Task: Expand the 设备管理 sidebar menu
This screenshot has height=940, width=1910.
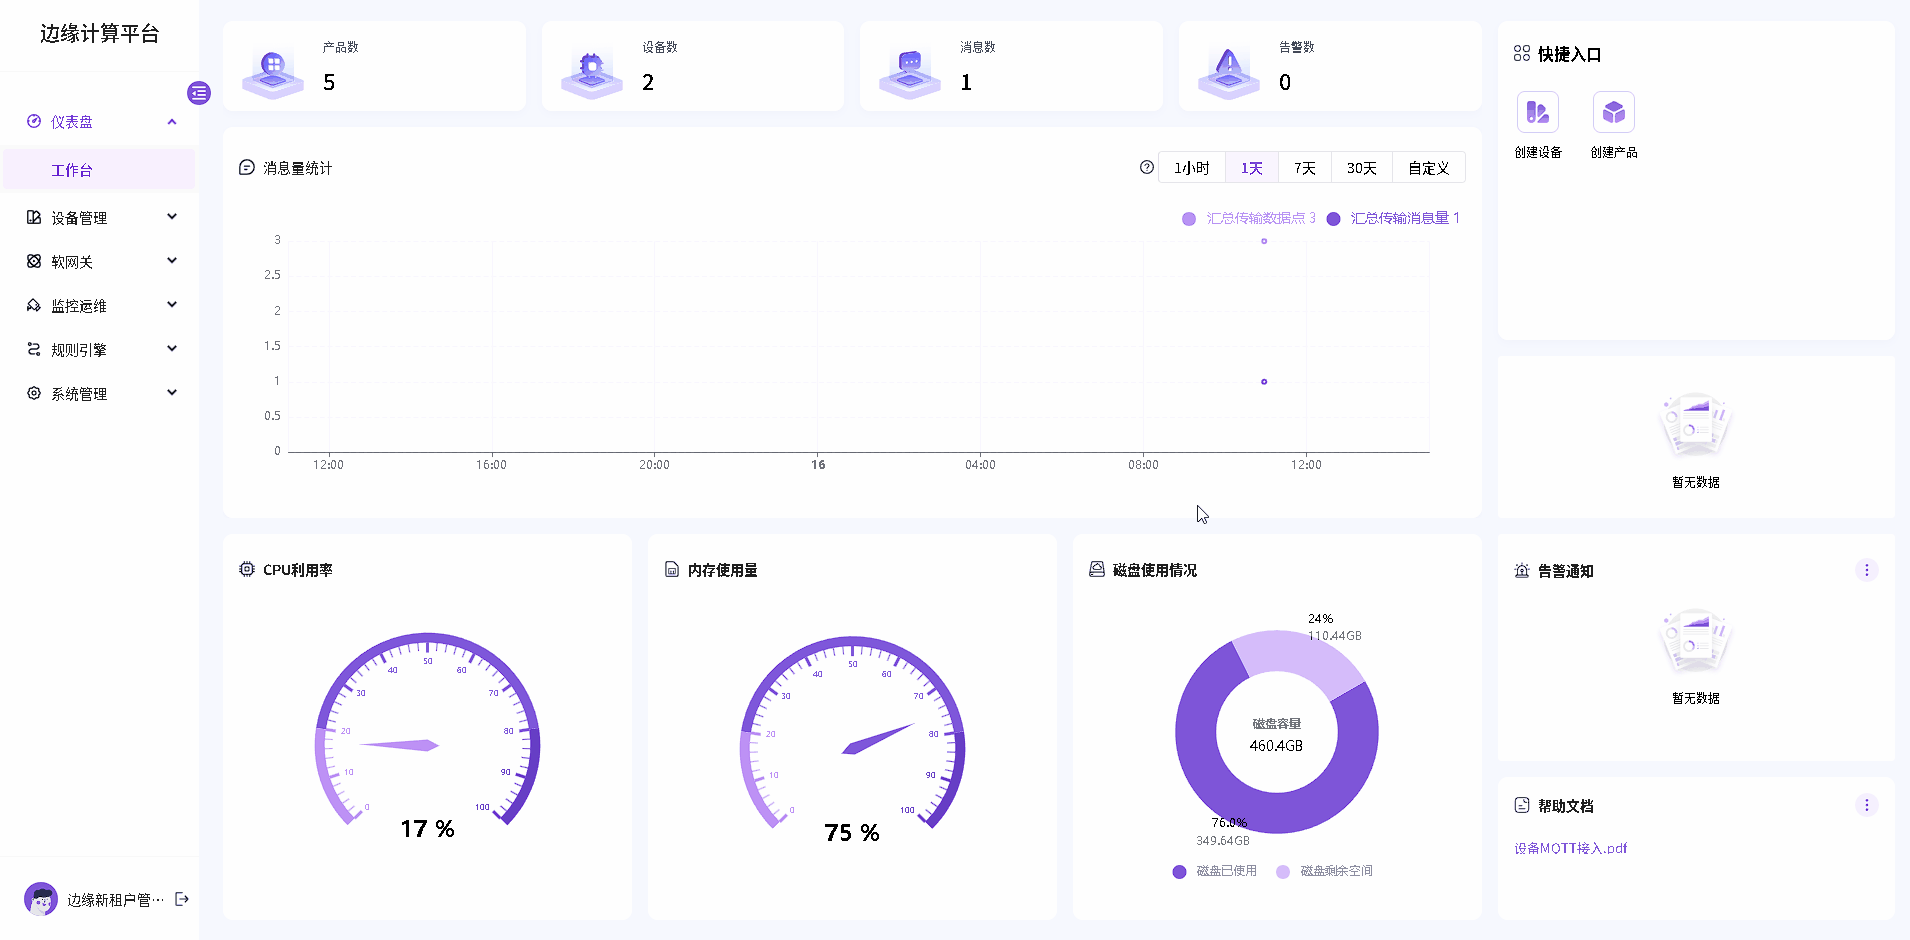Action: pos(100,217)
